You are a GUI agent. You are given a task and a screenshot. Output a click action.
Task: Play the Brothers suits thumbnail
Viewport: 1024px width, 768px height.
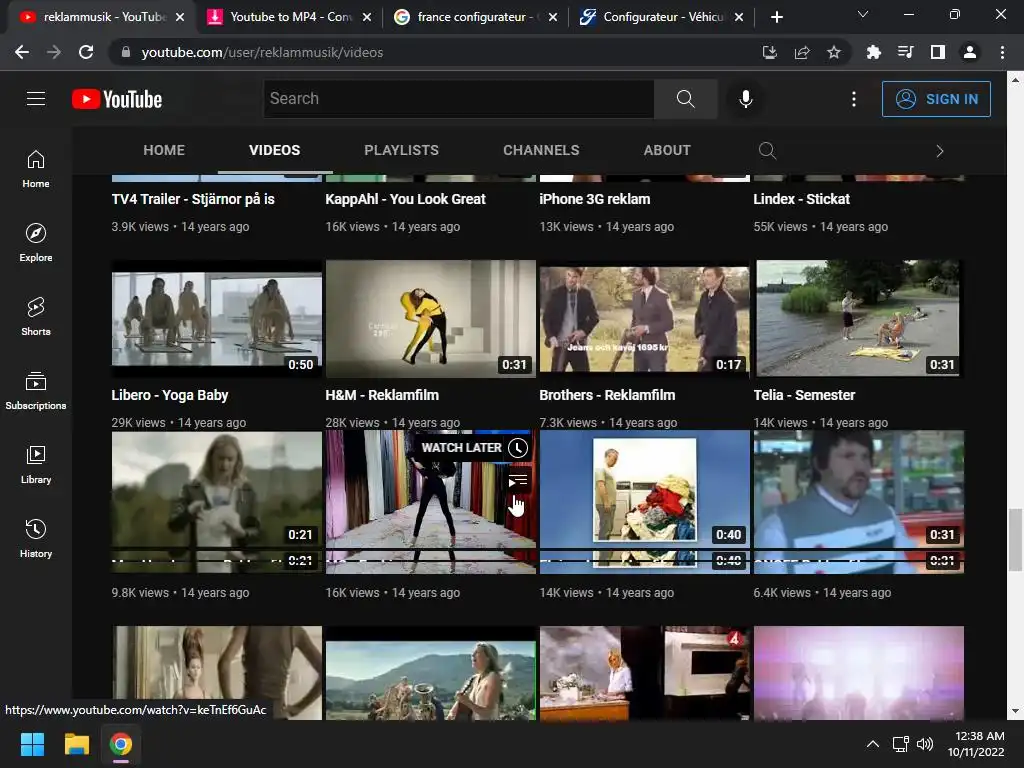click(645, 319)
